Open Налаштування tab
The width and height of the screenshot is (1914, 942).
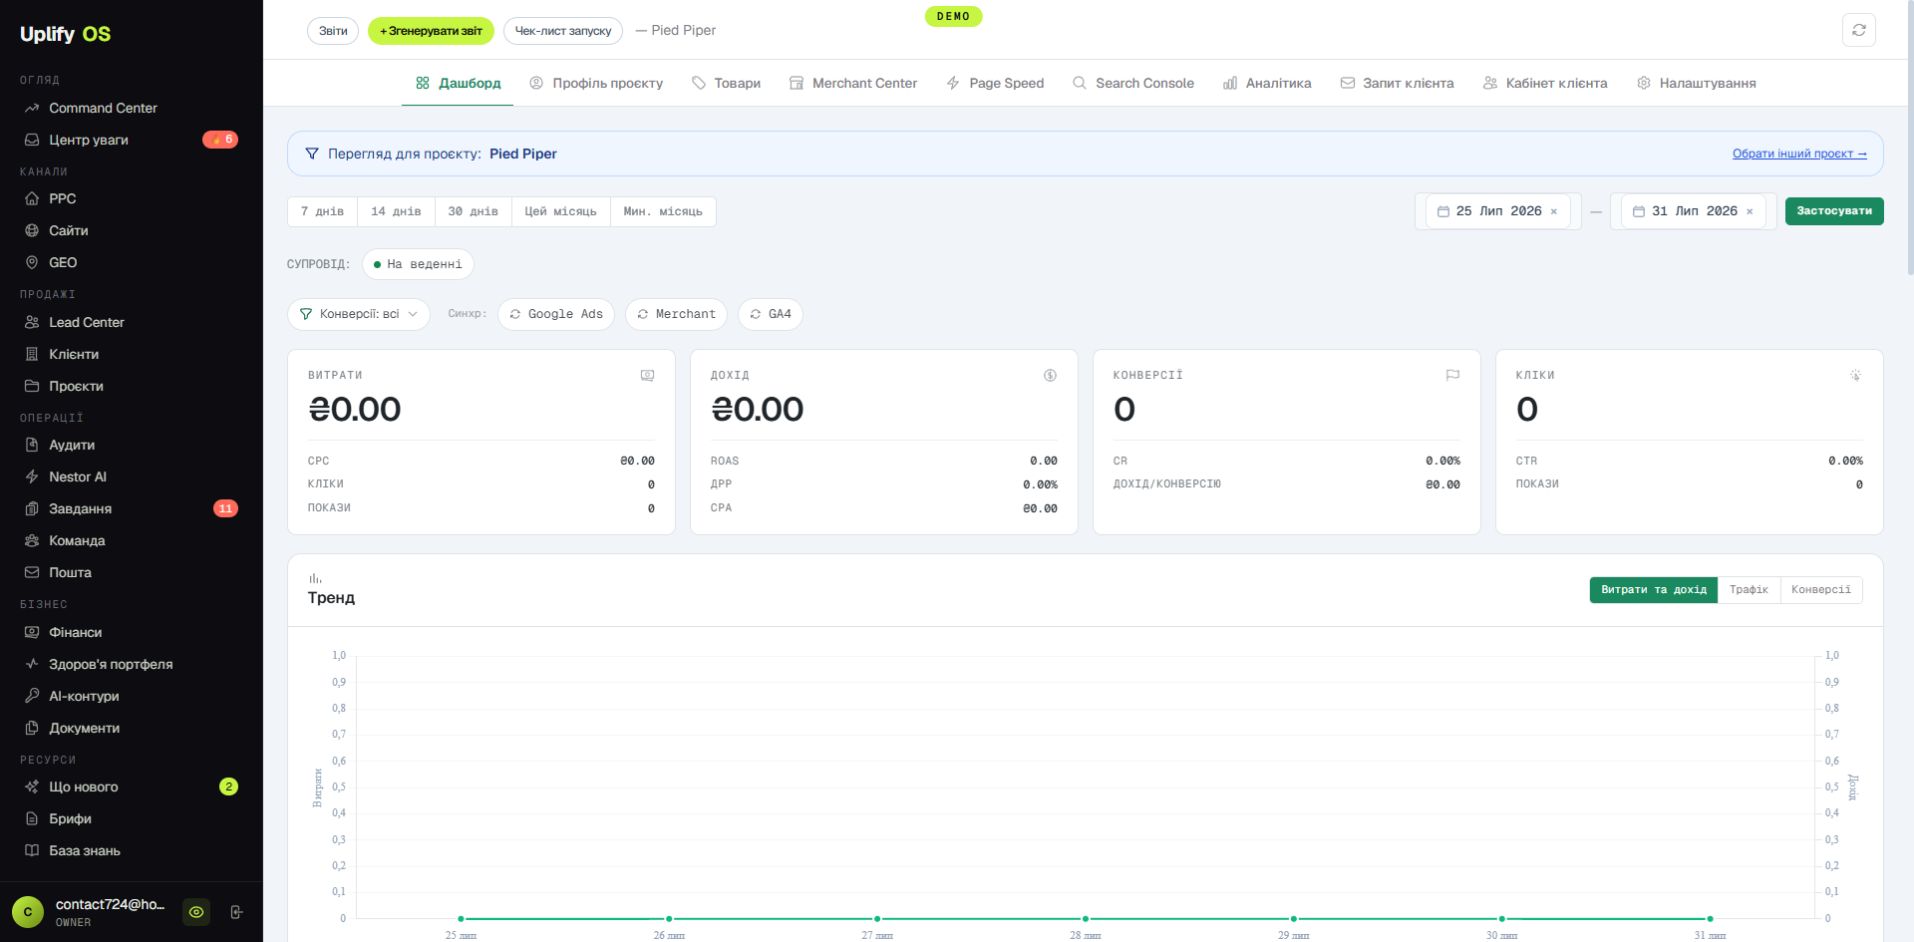pos(1696,84)
